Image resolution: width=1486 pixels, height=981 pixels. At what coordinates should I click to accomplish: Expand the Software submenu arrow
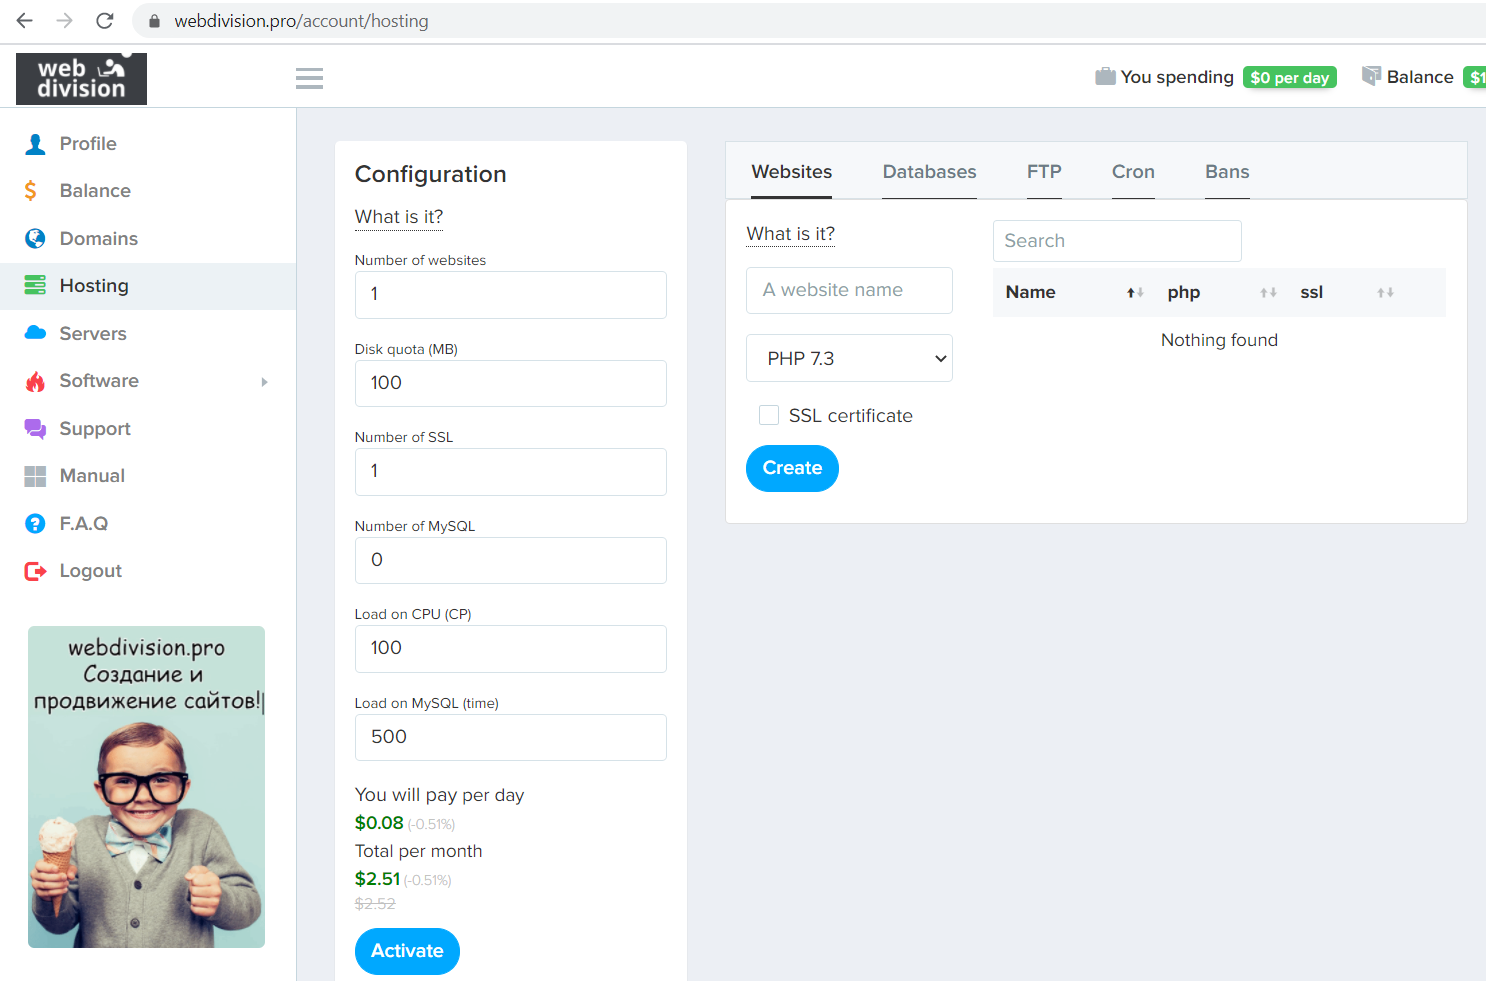pos(264,382)
